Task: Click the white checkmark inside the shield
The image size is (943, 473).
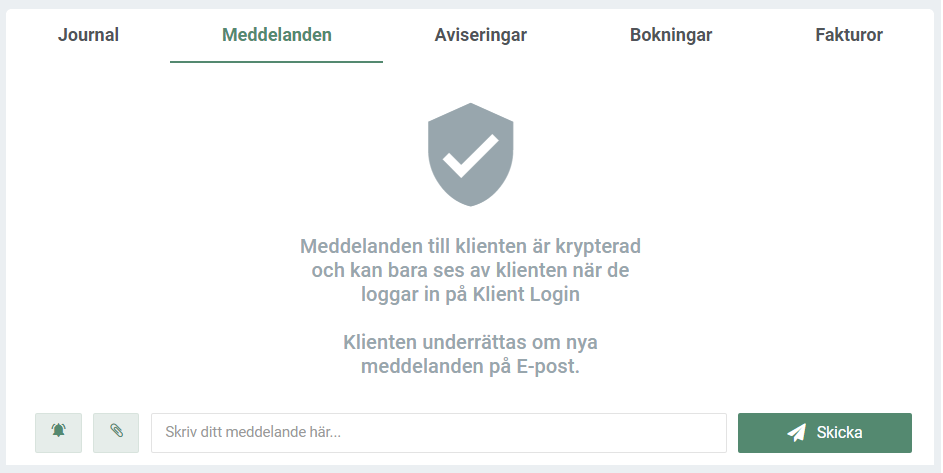Action: click(x=471, y=156)
